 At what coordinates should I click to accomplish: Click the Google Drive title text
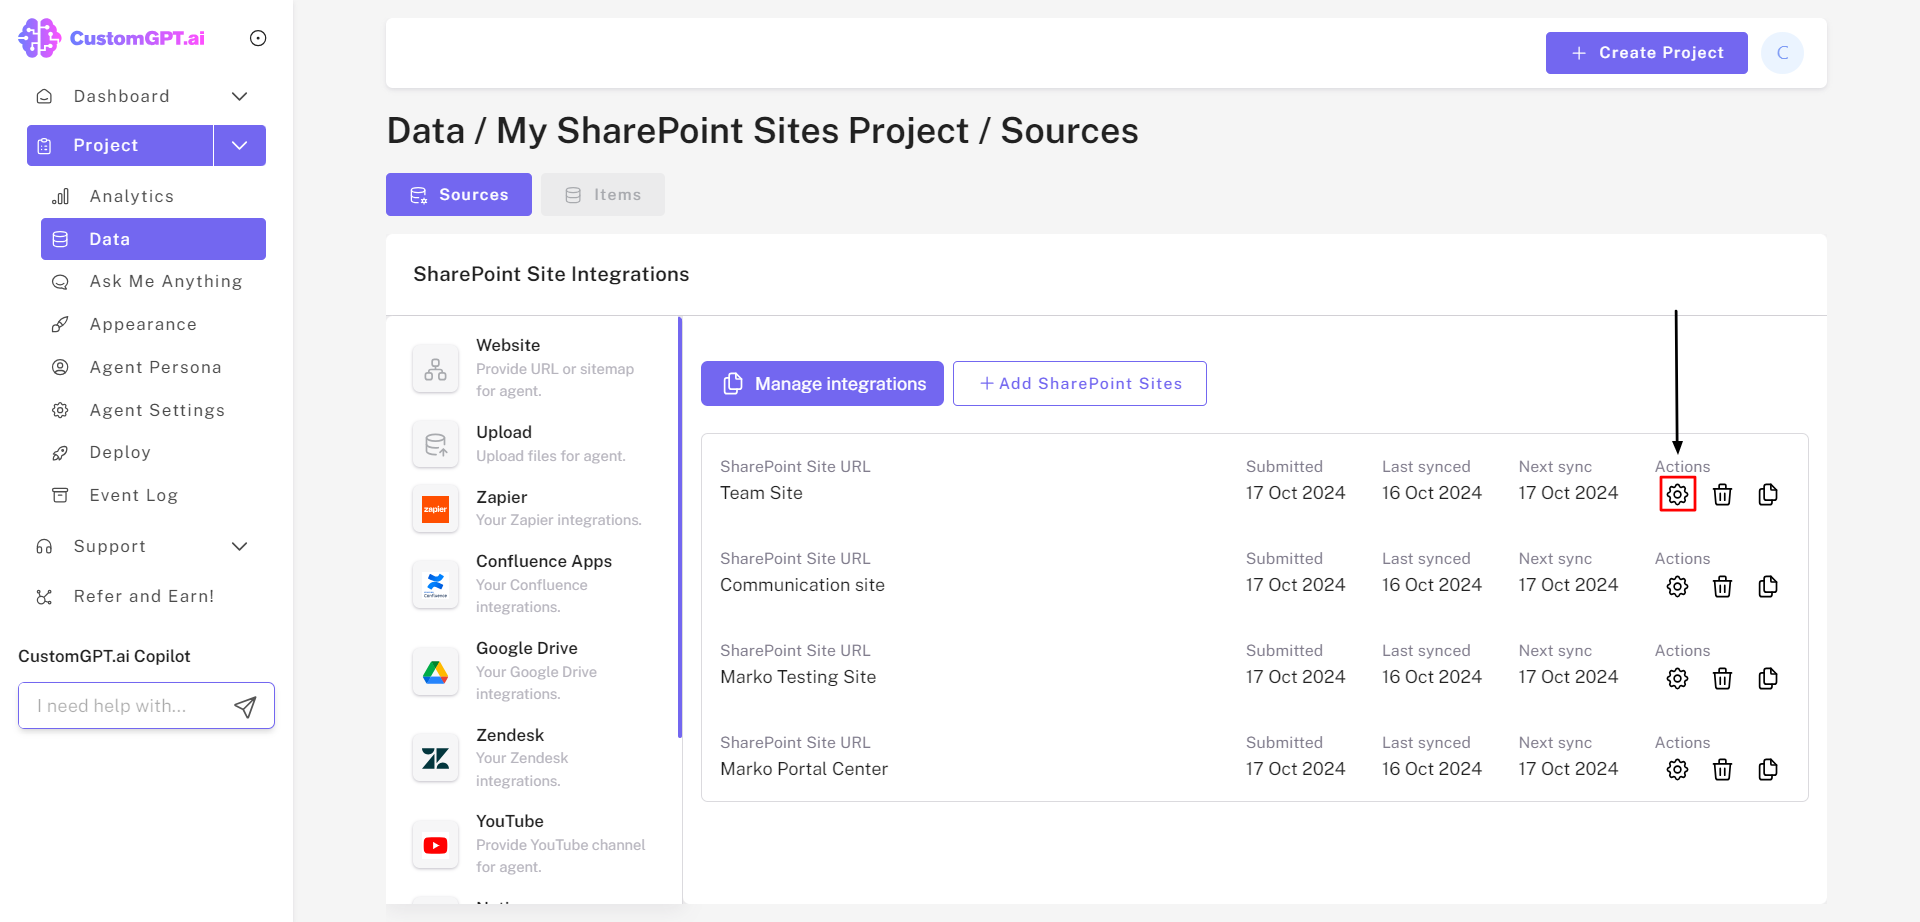pyautogui.click(x=527, y=648)
